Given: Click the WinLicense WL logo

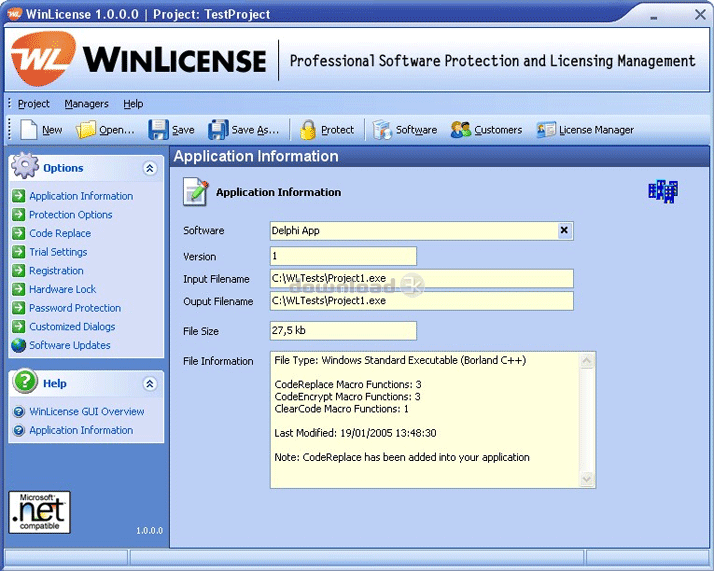Looking at the screenshot, I should (x=43, y=58).
